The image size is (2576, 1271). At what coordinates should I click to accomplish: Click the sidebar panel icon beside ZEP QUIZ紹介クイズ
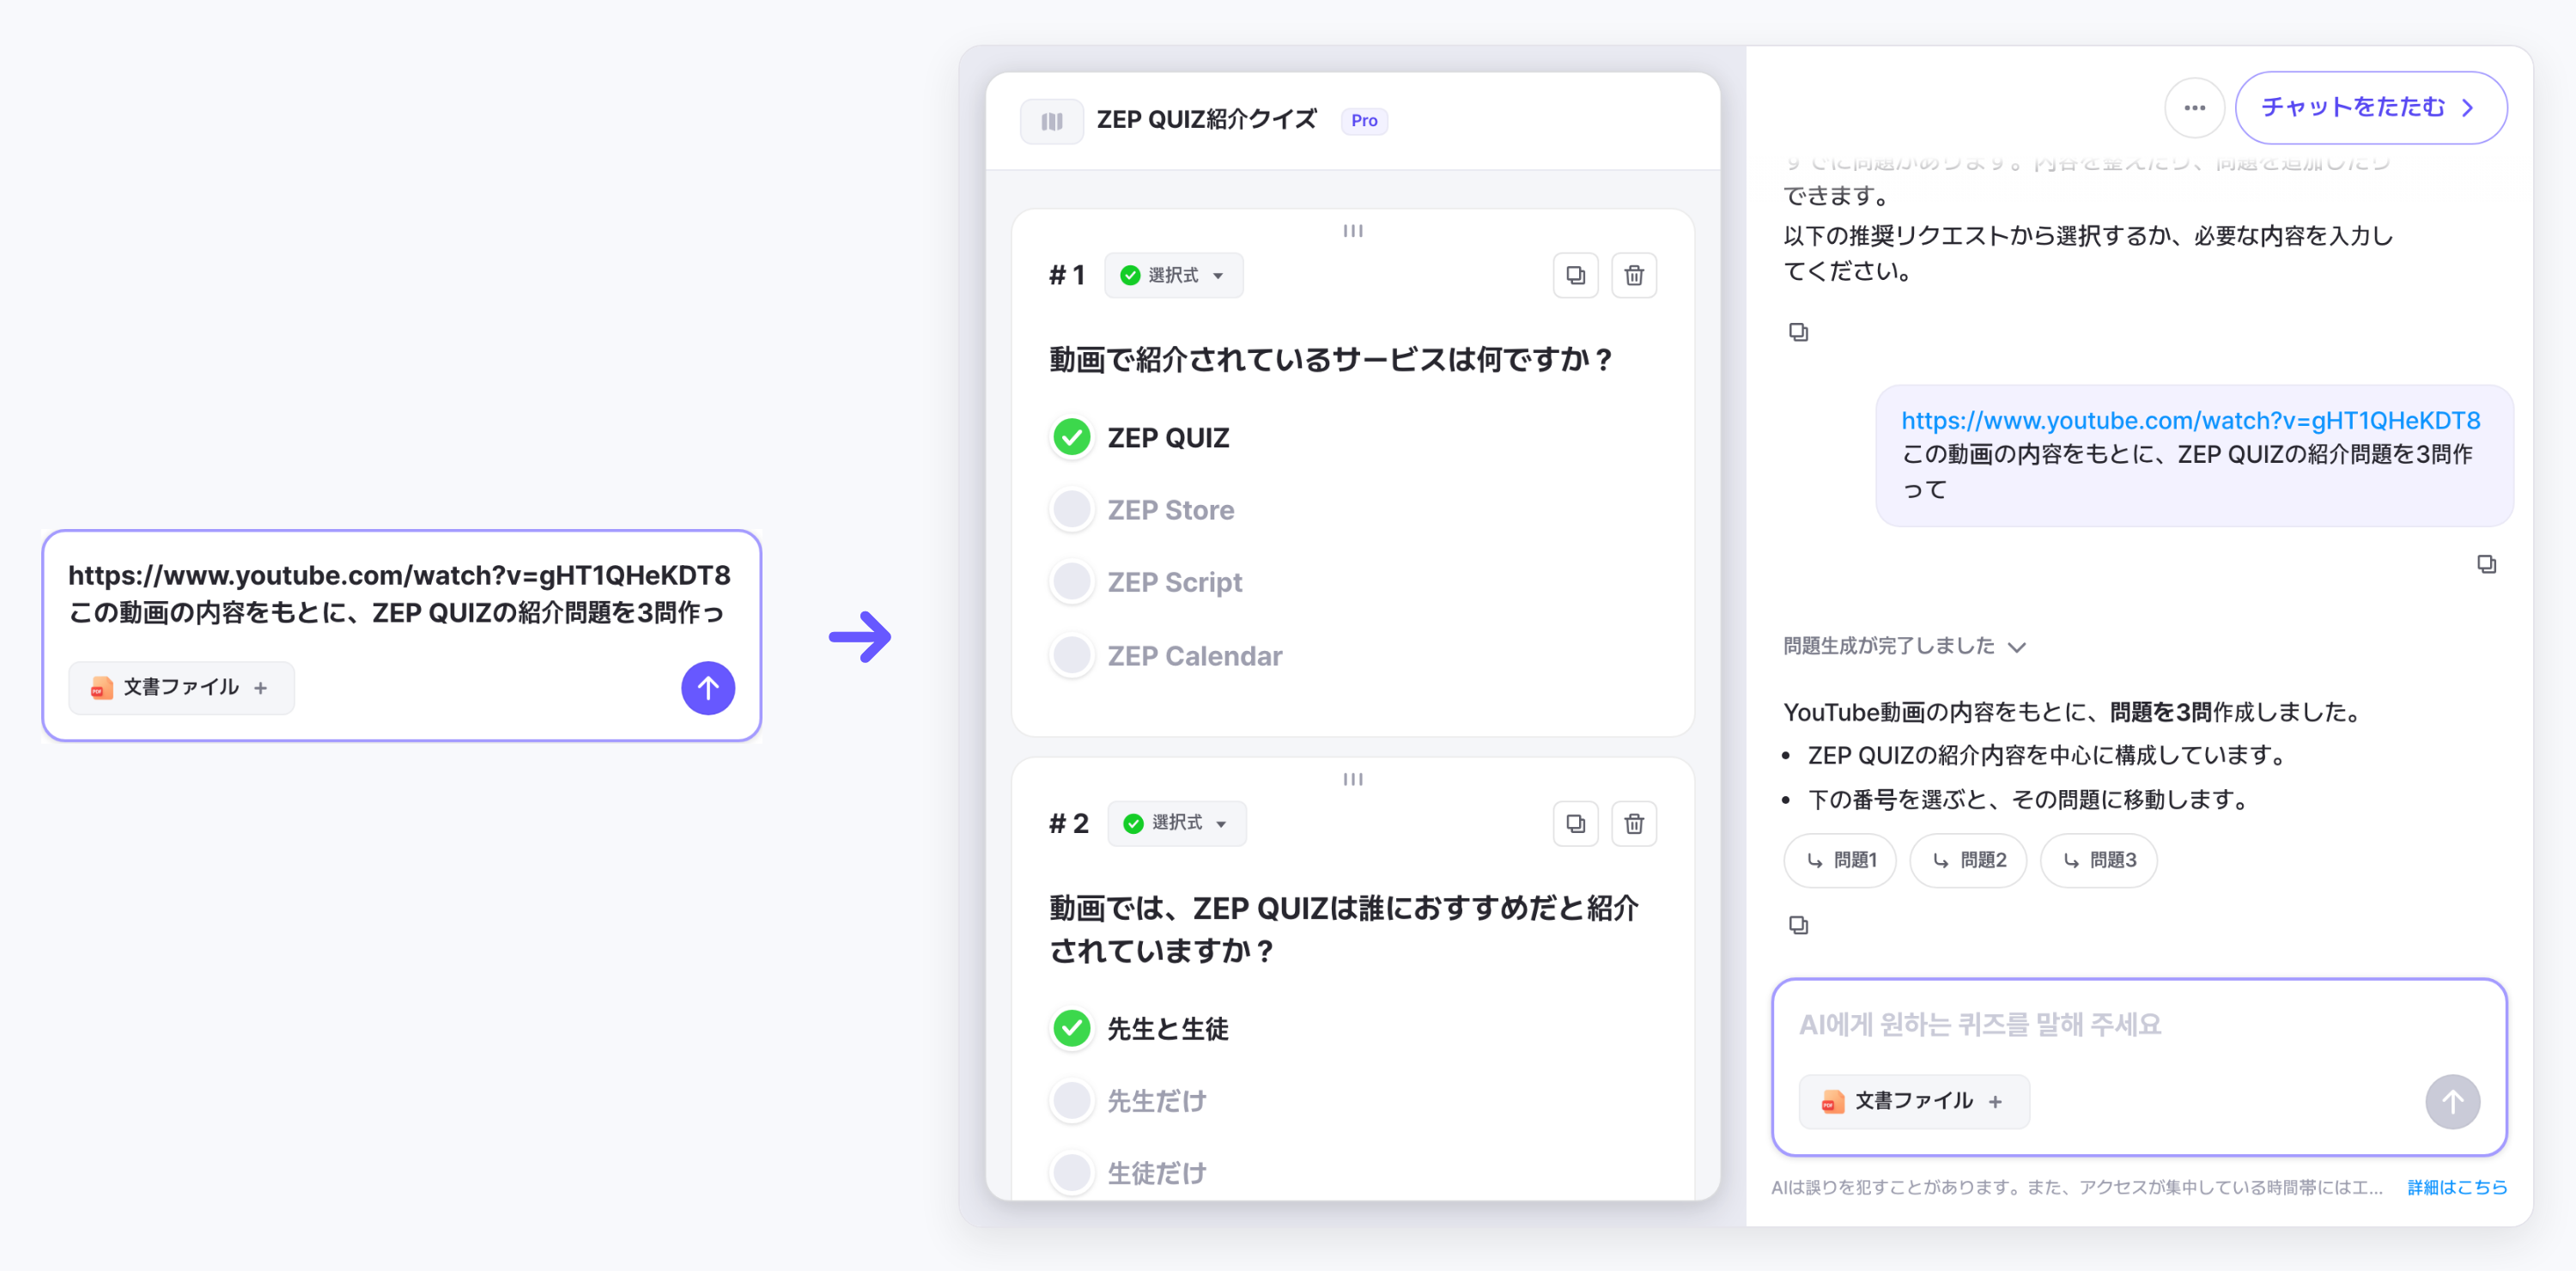coord(1051,121)
